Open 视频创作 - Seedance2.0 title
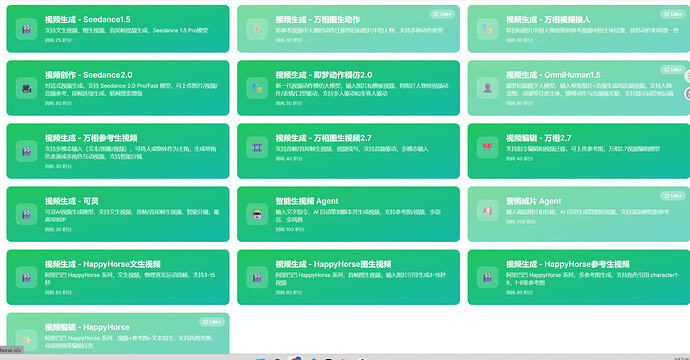Screen dimensions: 690x360 coord(88,75)
